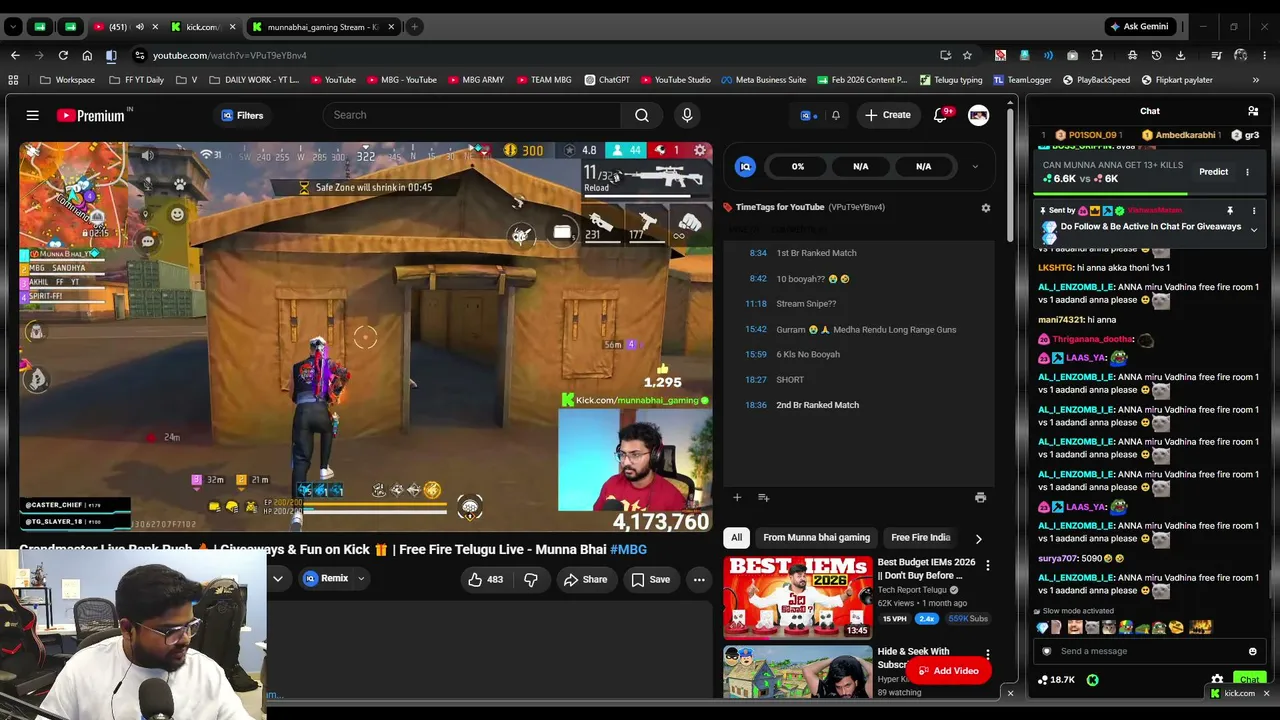
Task: Share the video
Action: [x=585, y=579]
